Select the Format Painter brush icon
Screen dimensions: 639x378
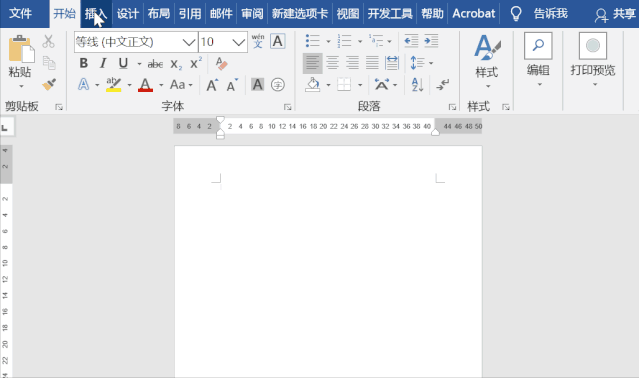49,85
